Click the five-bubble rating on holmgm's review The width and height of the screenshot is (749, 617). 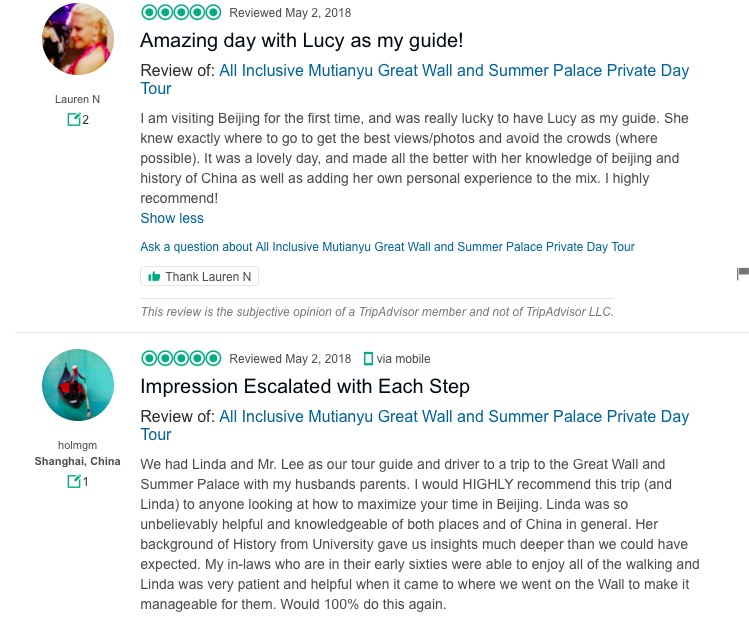181,358
